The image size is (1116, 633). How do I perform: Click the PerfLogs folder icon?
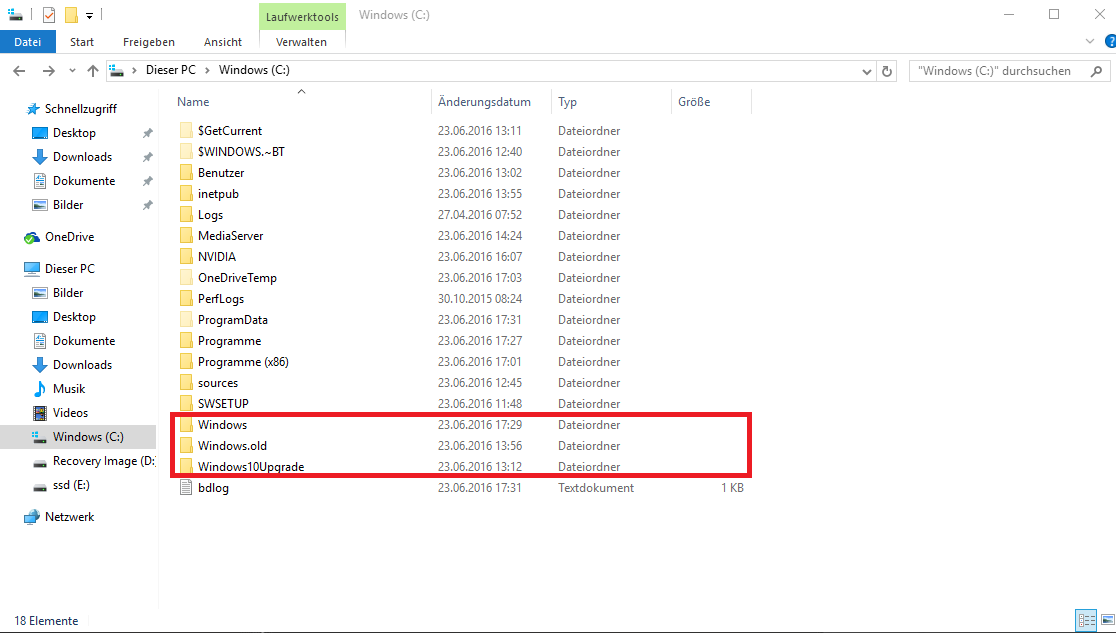pos(186,298)
